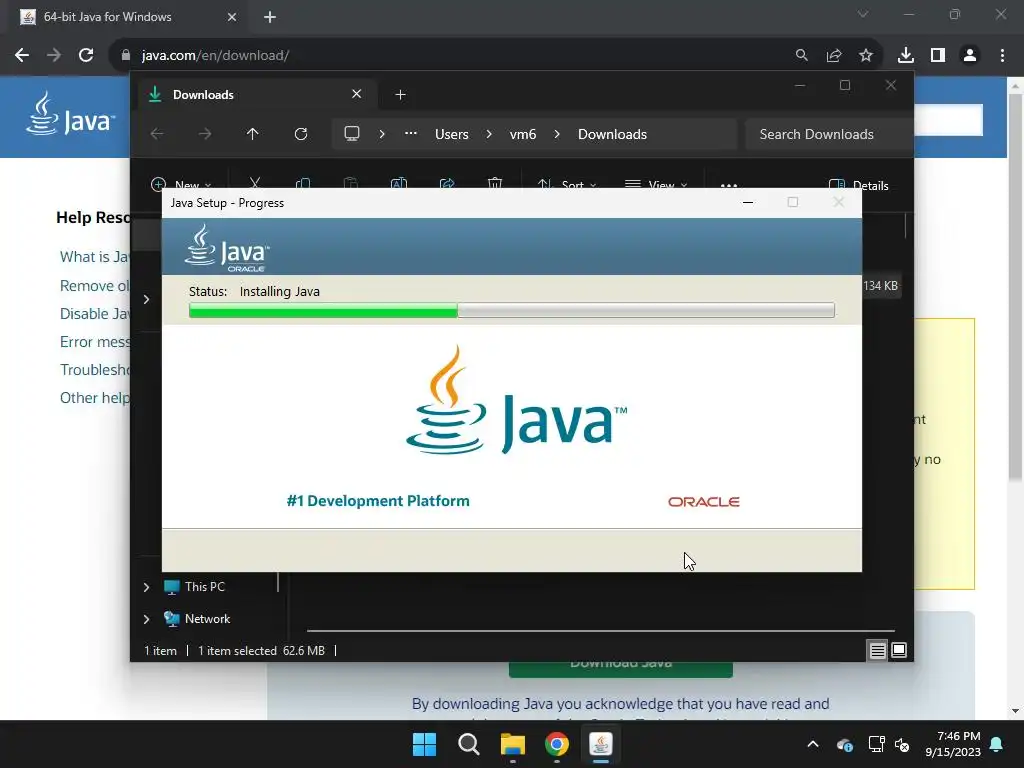Open the notification bell in taskbar
The height and width of the screenshot is (768, 1024).
pyautogui.click(x=997, y=744)
